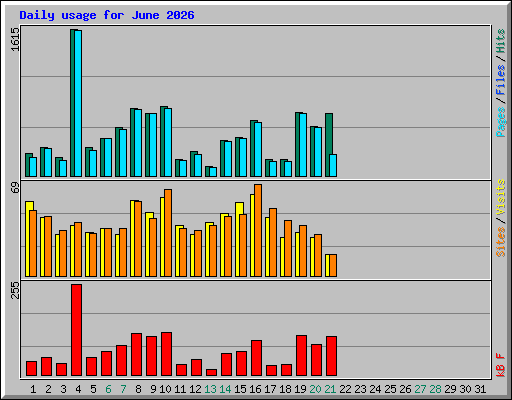Select green weekend day 6 label
The image size is (512, 400).
point(108,389)
